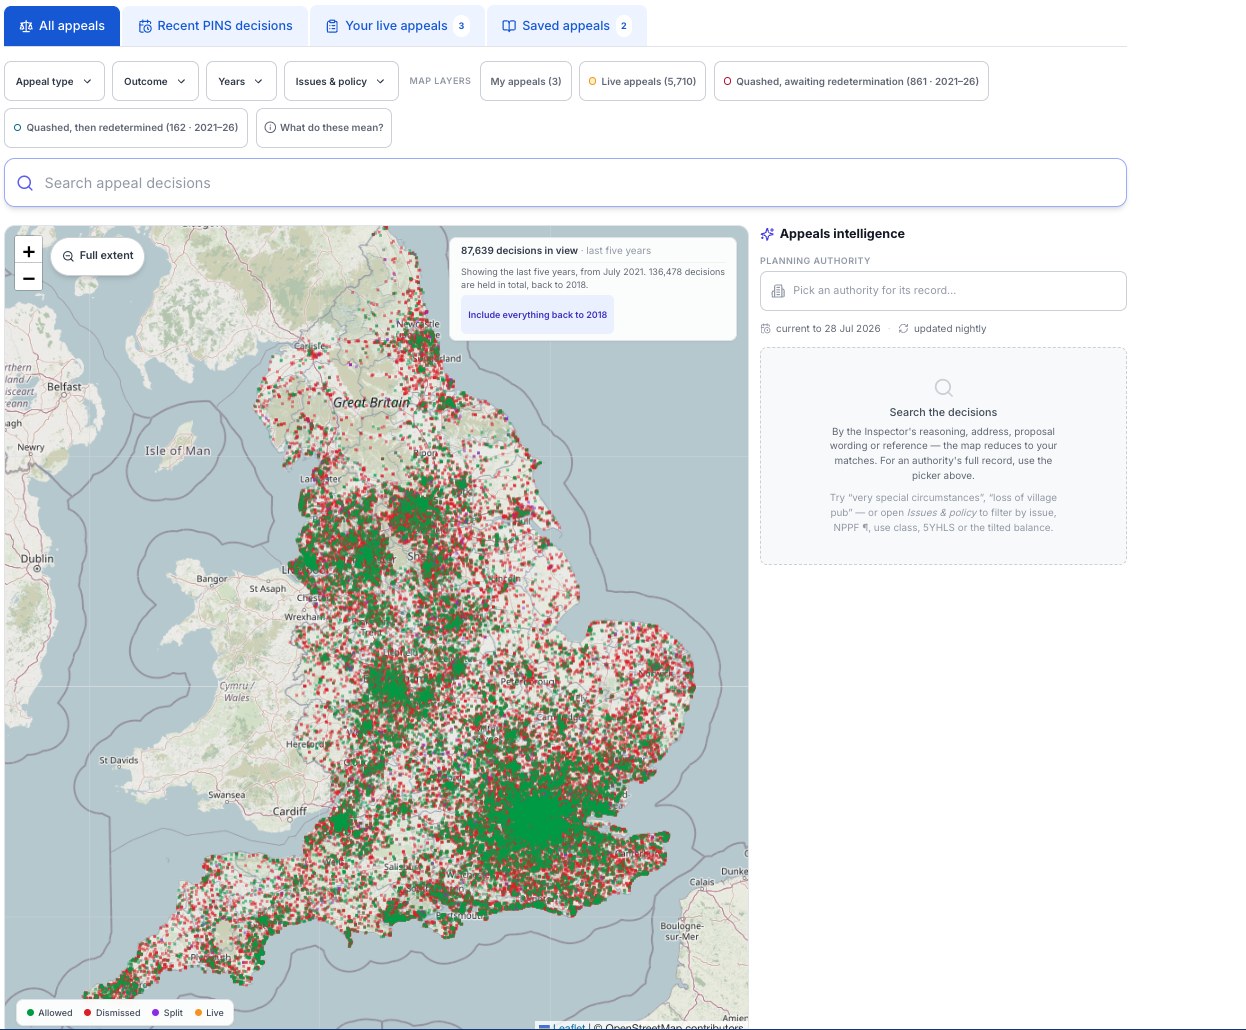This screenshot has width=1246, height=1030.
Task: Expand the Years filter dropdown
Action: (x=241, y=81)
